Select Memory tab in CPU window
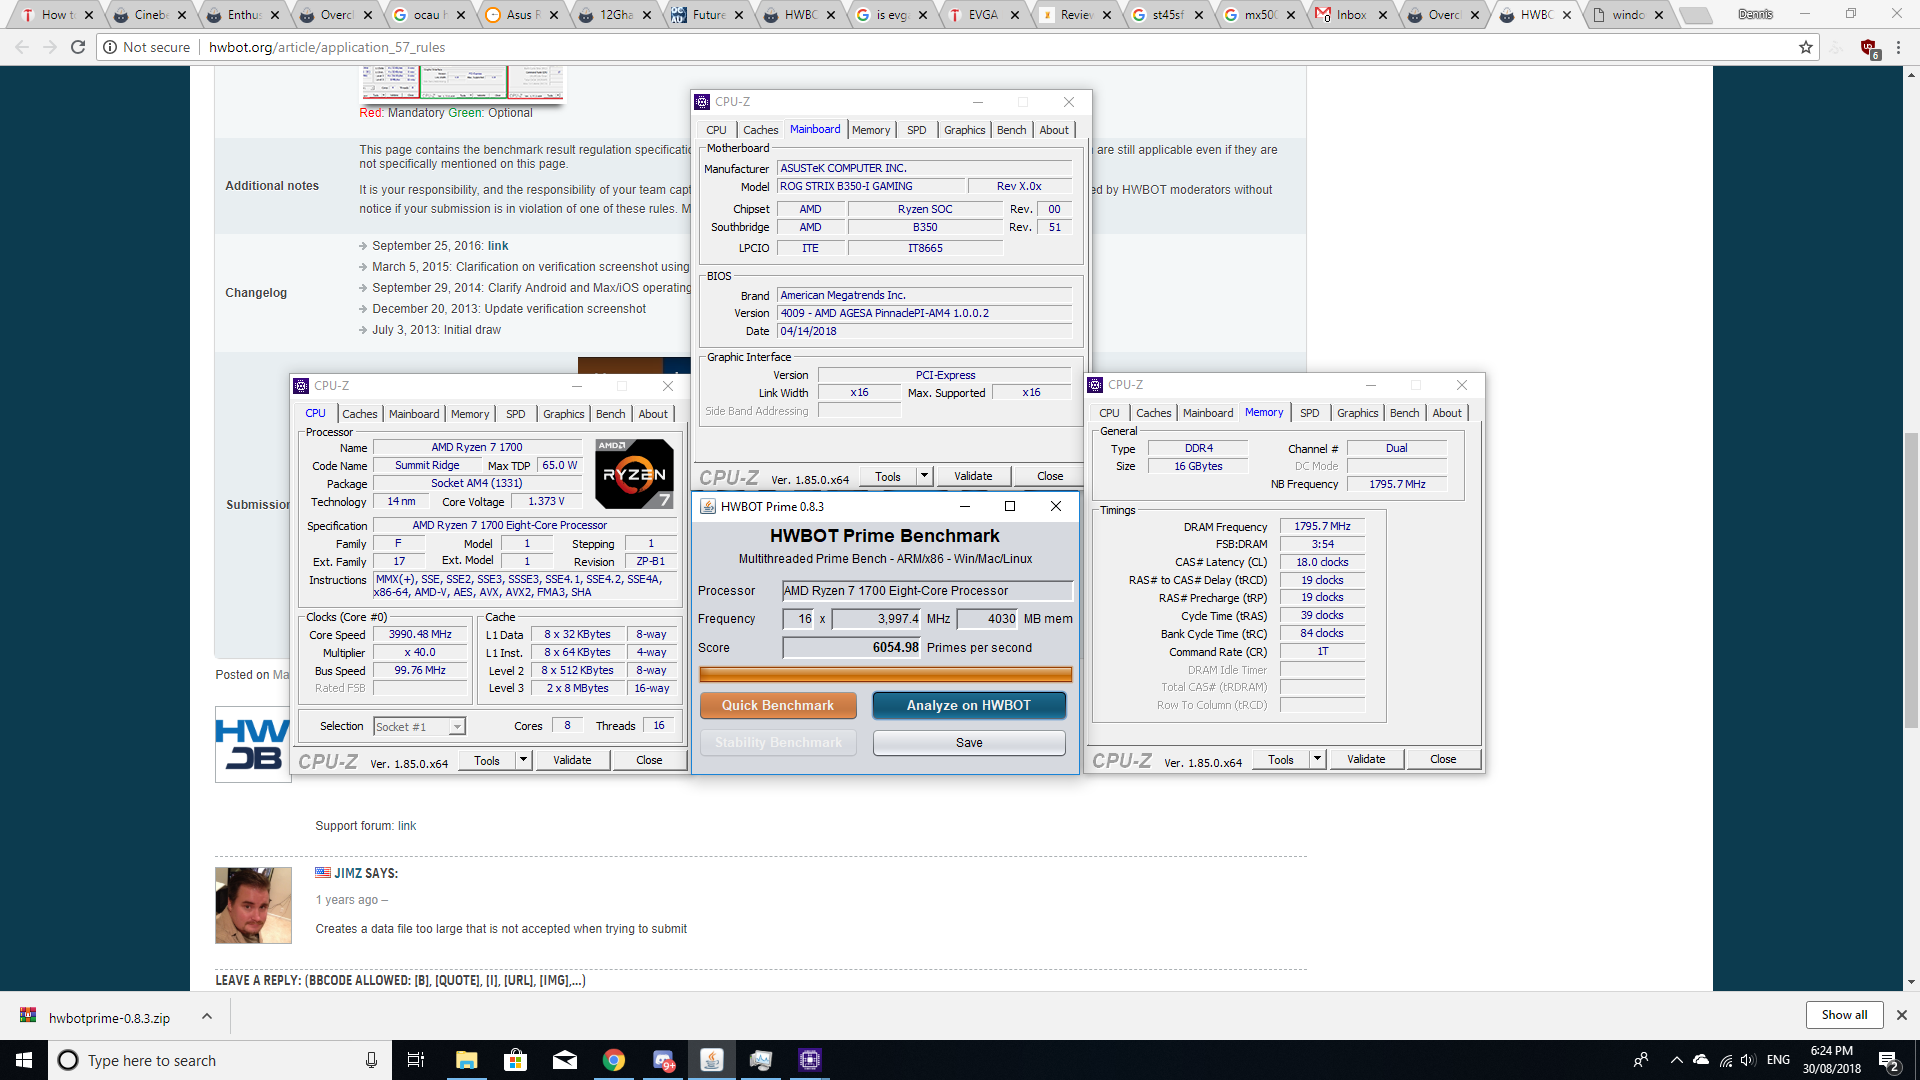The width and height of the screenshot is (1920, 1080). (470, 414)
